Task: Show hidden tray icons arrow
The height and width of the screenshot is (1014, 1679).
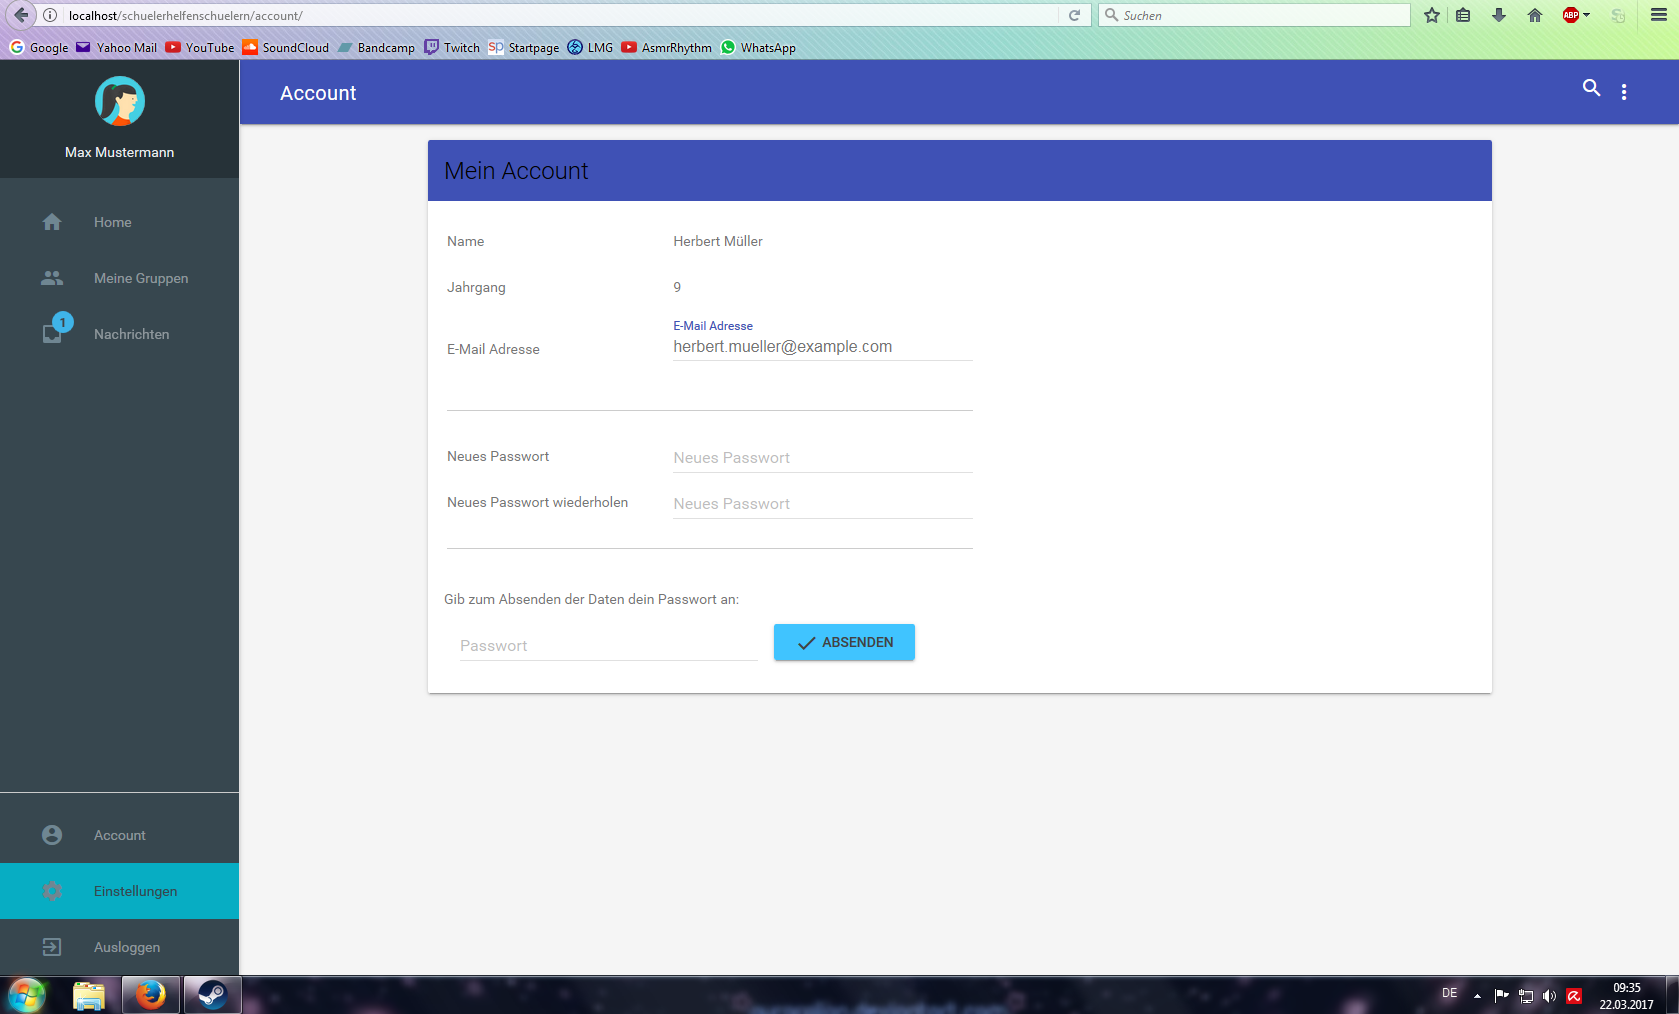Action: 1477,996
